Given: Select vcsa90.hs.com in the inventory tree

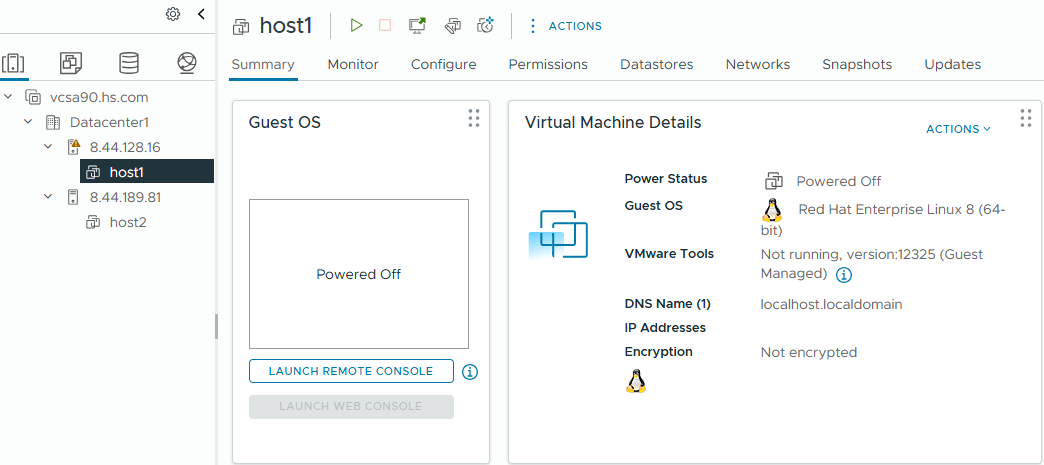Looking at the screenshot, I should [x=99, y=97].
